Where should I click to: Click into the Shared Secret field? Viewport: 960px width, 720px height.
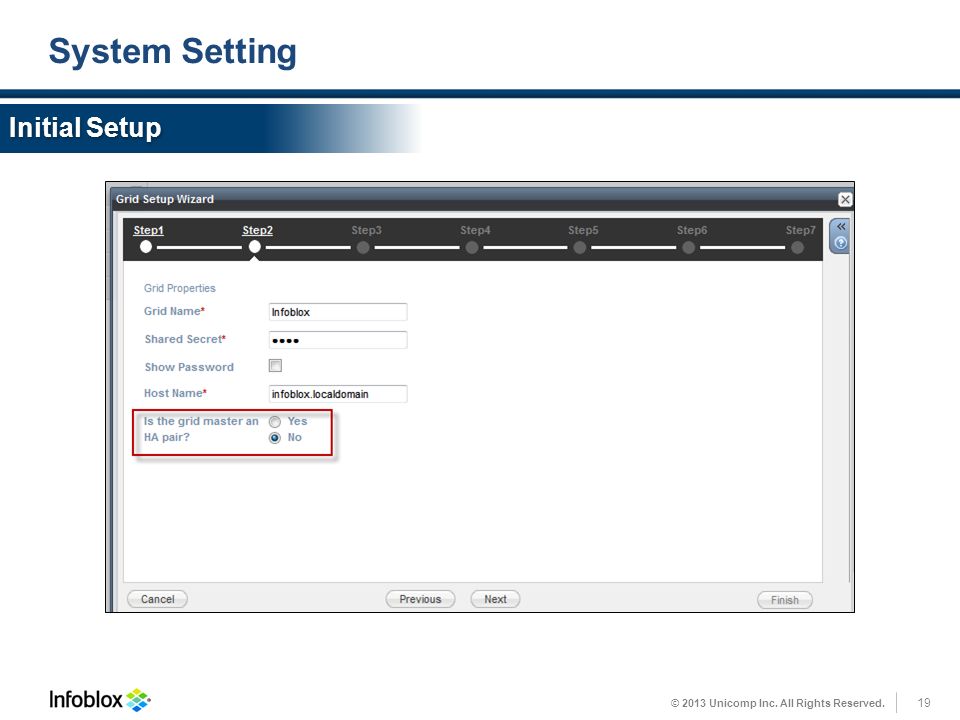tap(338, 340)
